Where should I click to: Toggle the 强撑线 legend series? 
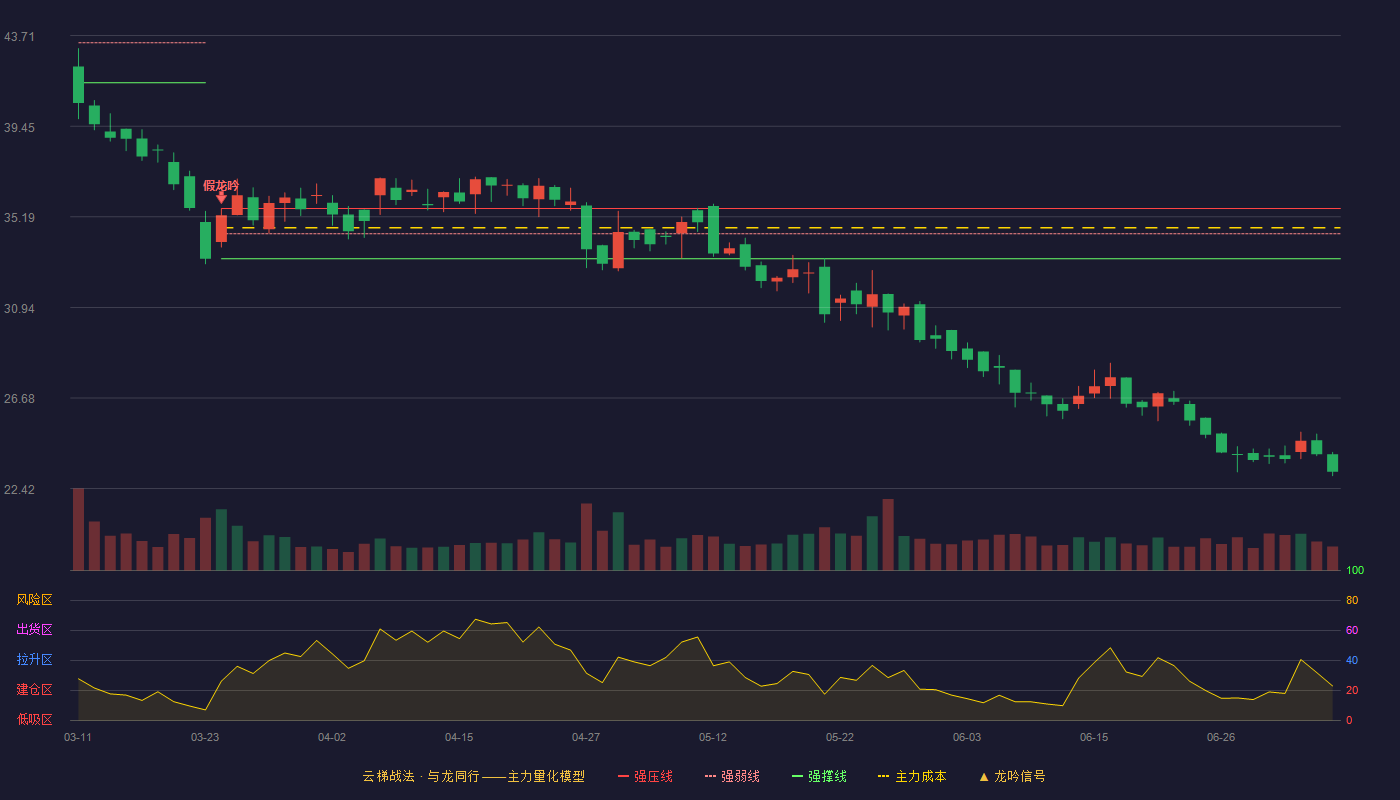(x=819, y=776)
